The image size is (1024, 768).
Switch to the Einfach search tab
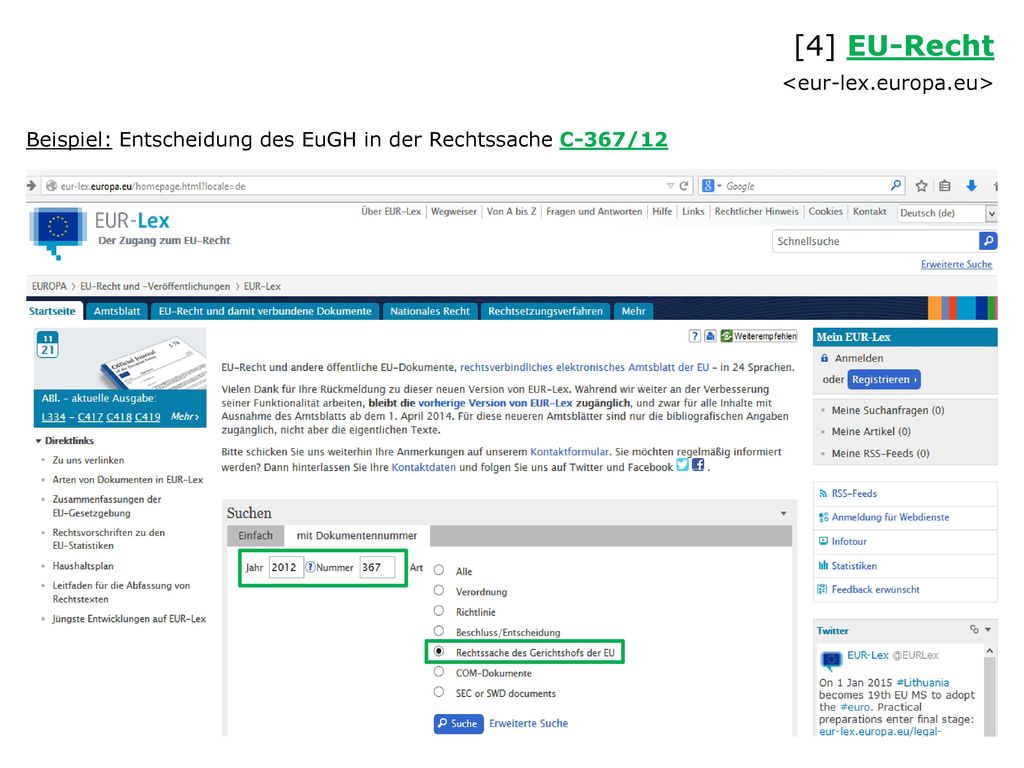click(x=255, y=536)
